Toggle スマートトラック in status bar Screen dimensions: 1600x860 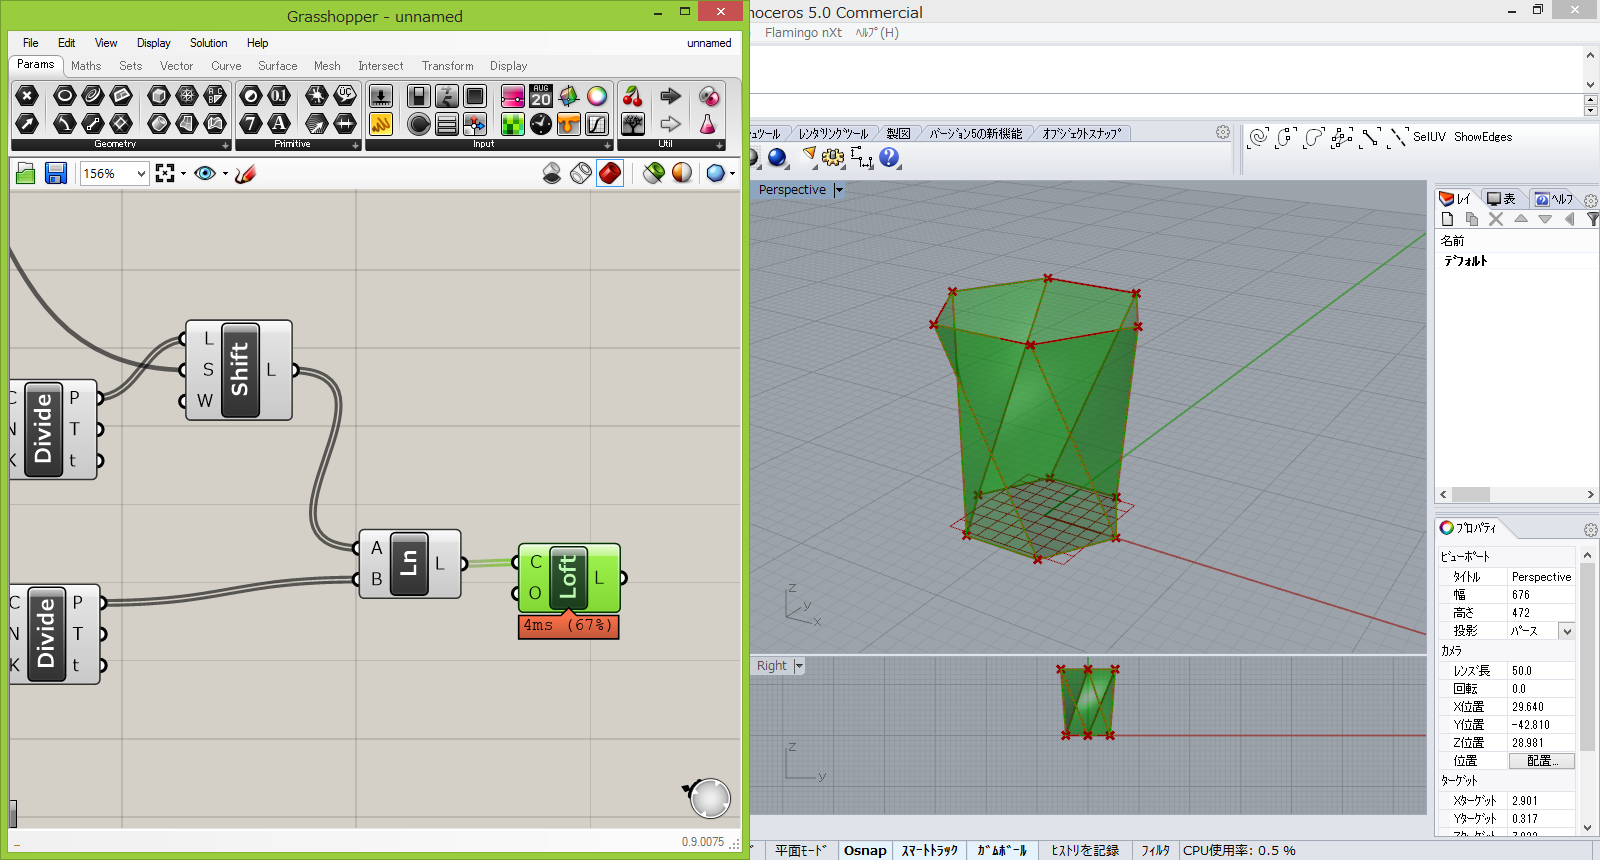[x=930, y=850]
